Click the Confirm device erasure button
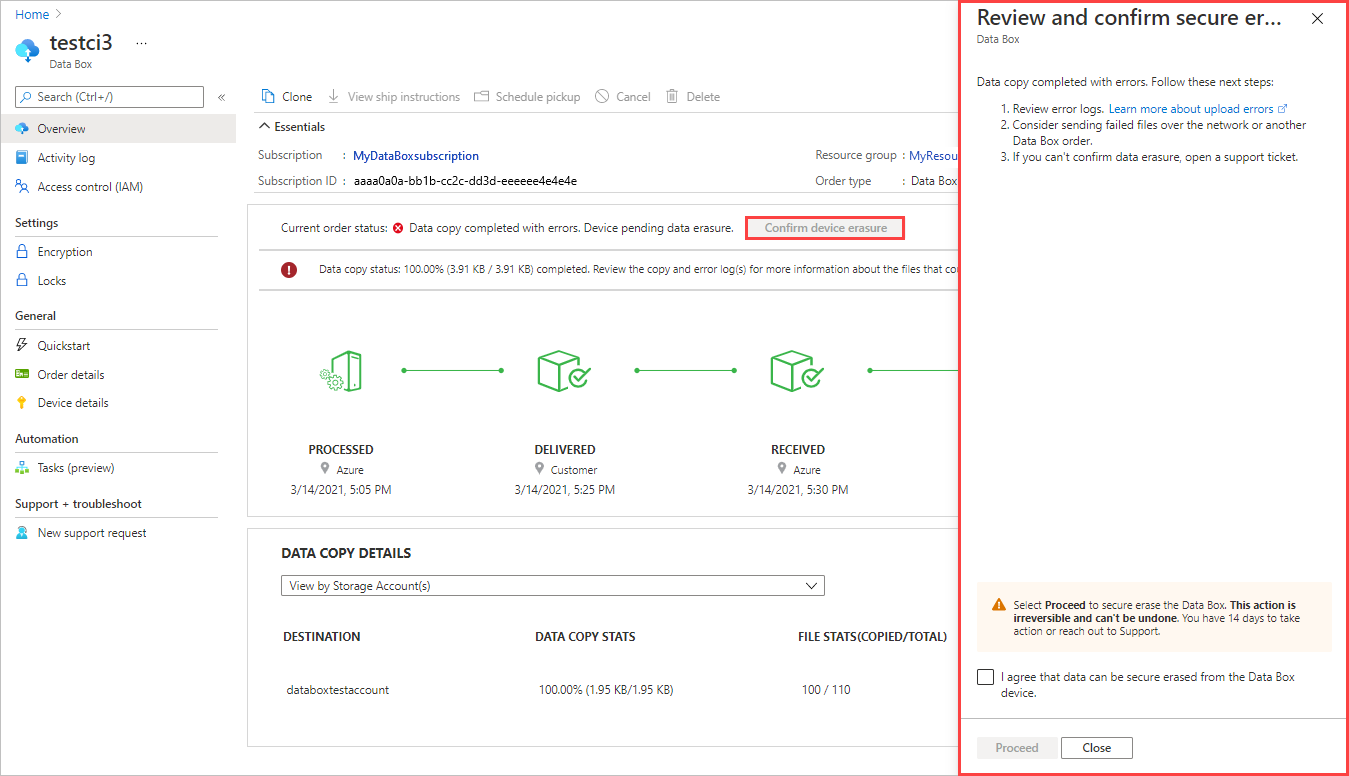 (x=824, y=227)
